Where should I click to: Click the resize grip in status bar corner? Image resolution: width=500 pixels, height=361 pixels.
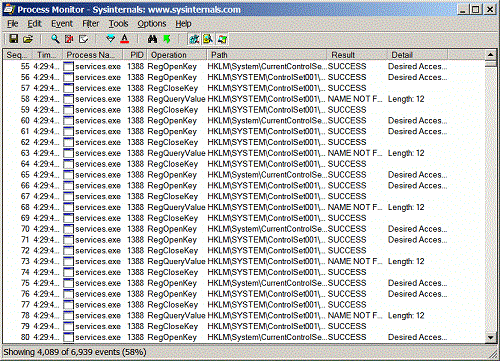(x=493, y=354)
